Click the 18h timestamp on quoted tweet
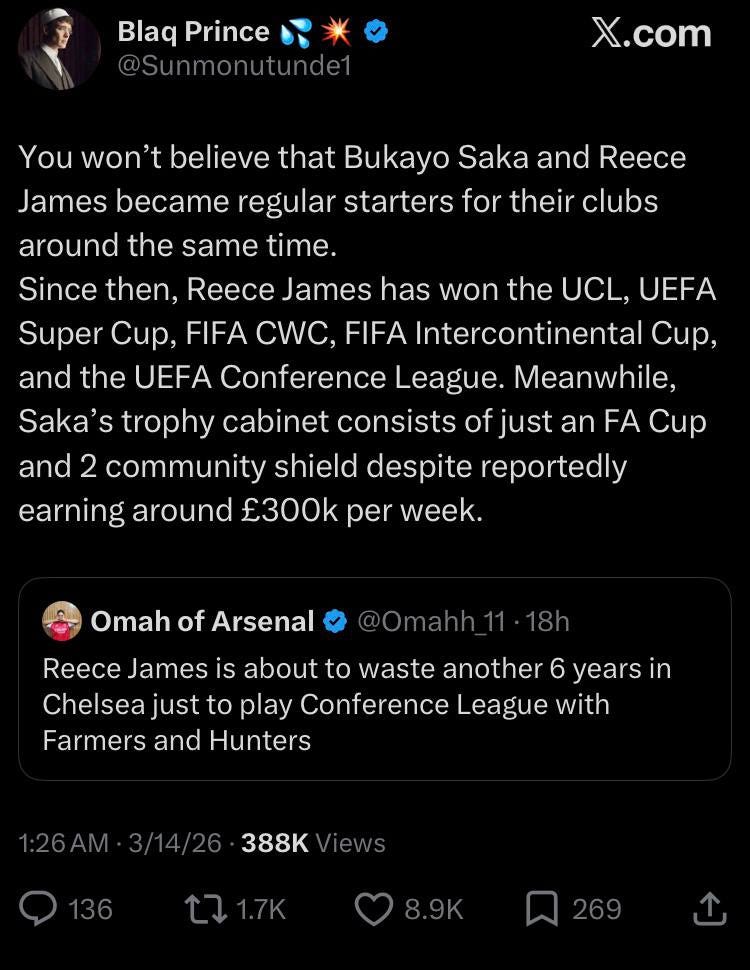 coord(548,621)
